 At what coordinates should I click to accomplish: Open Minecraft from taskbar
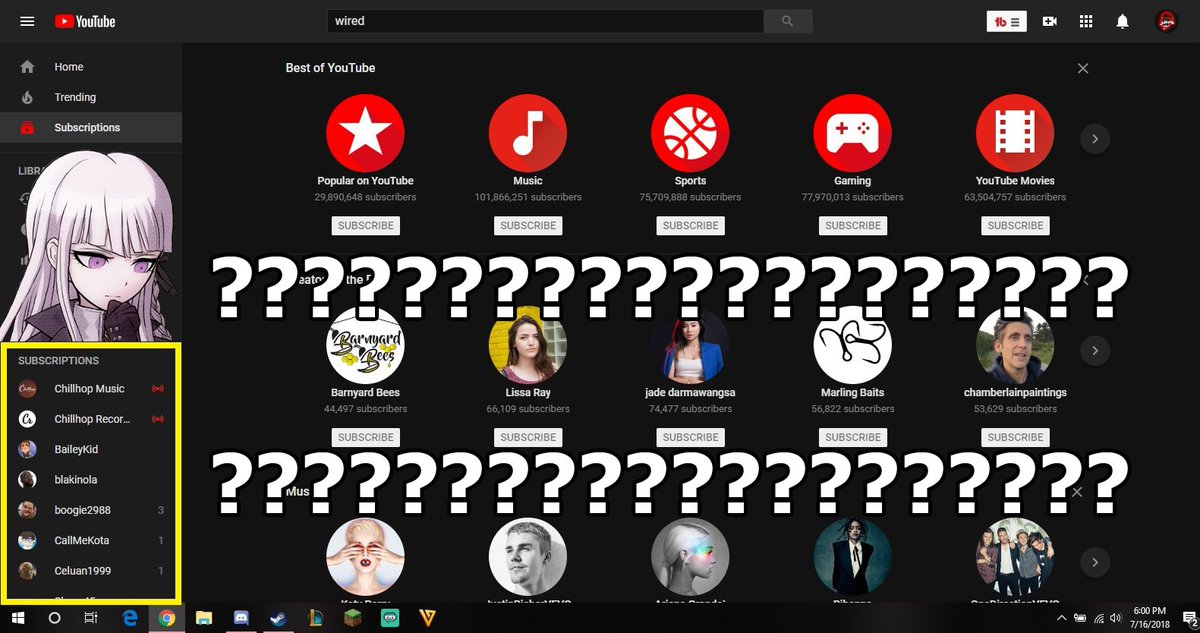pos(352,618)
